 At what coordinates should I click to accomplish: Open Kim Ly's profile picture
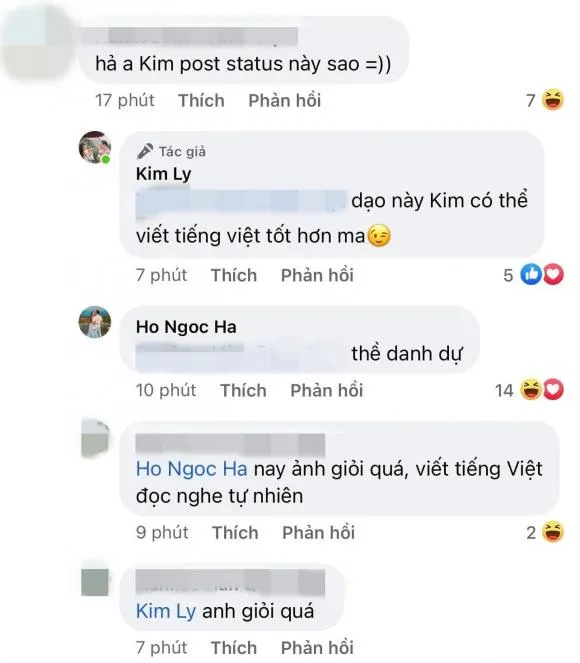click(95, 147)
